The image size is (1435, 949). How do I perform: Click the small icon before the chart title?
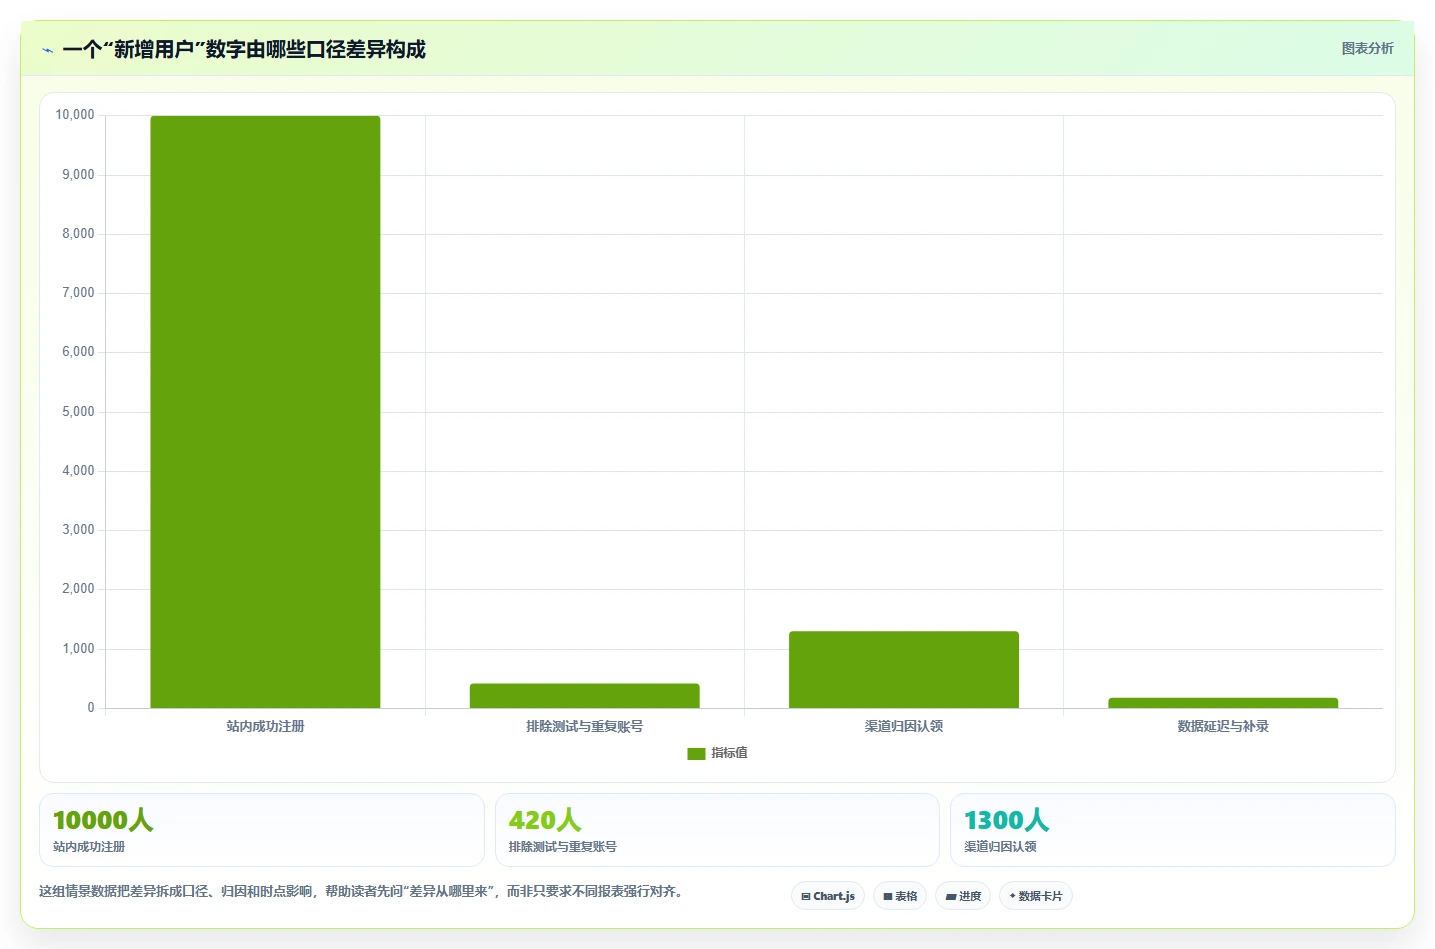[47, 50]
